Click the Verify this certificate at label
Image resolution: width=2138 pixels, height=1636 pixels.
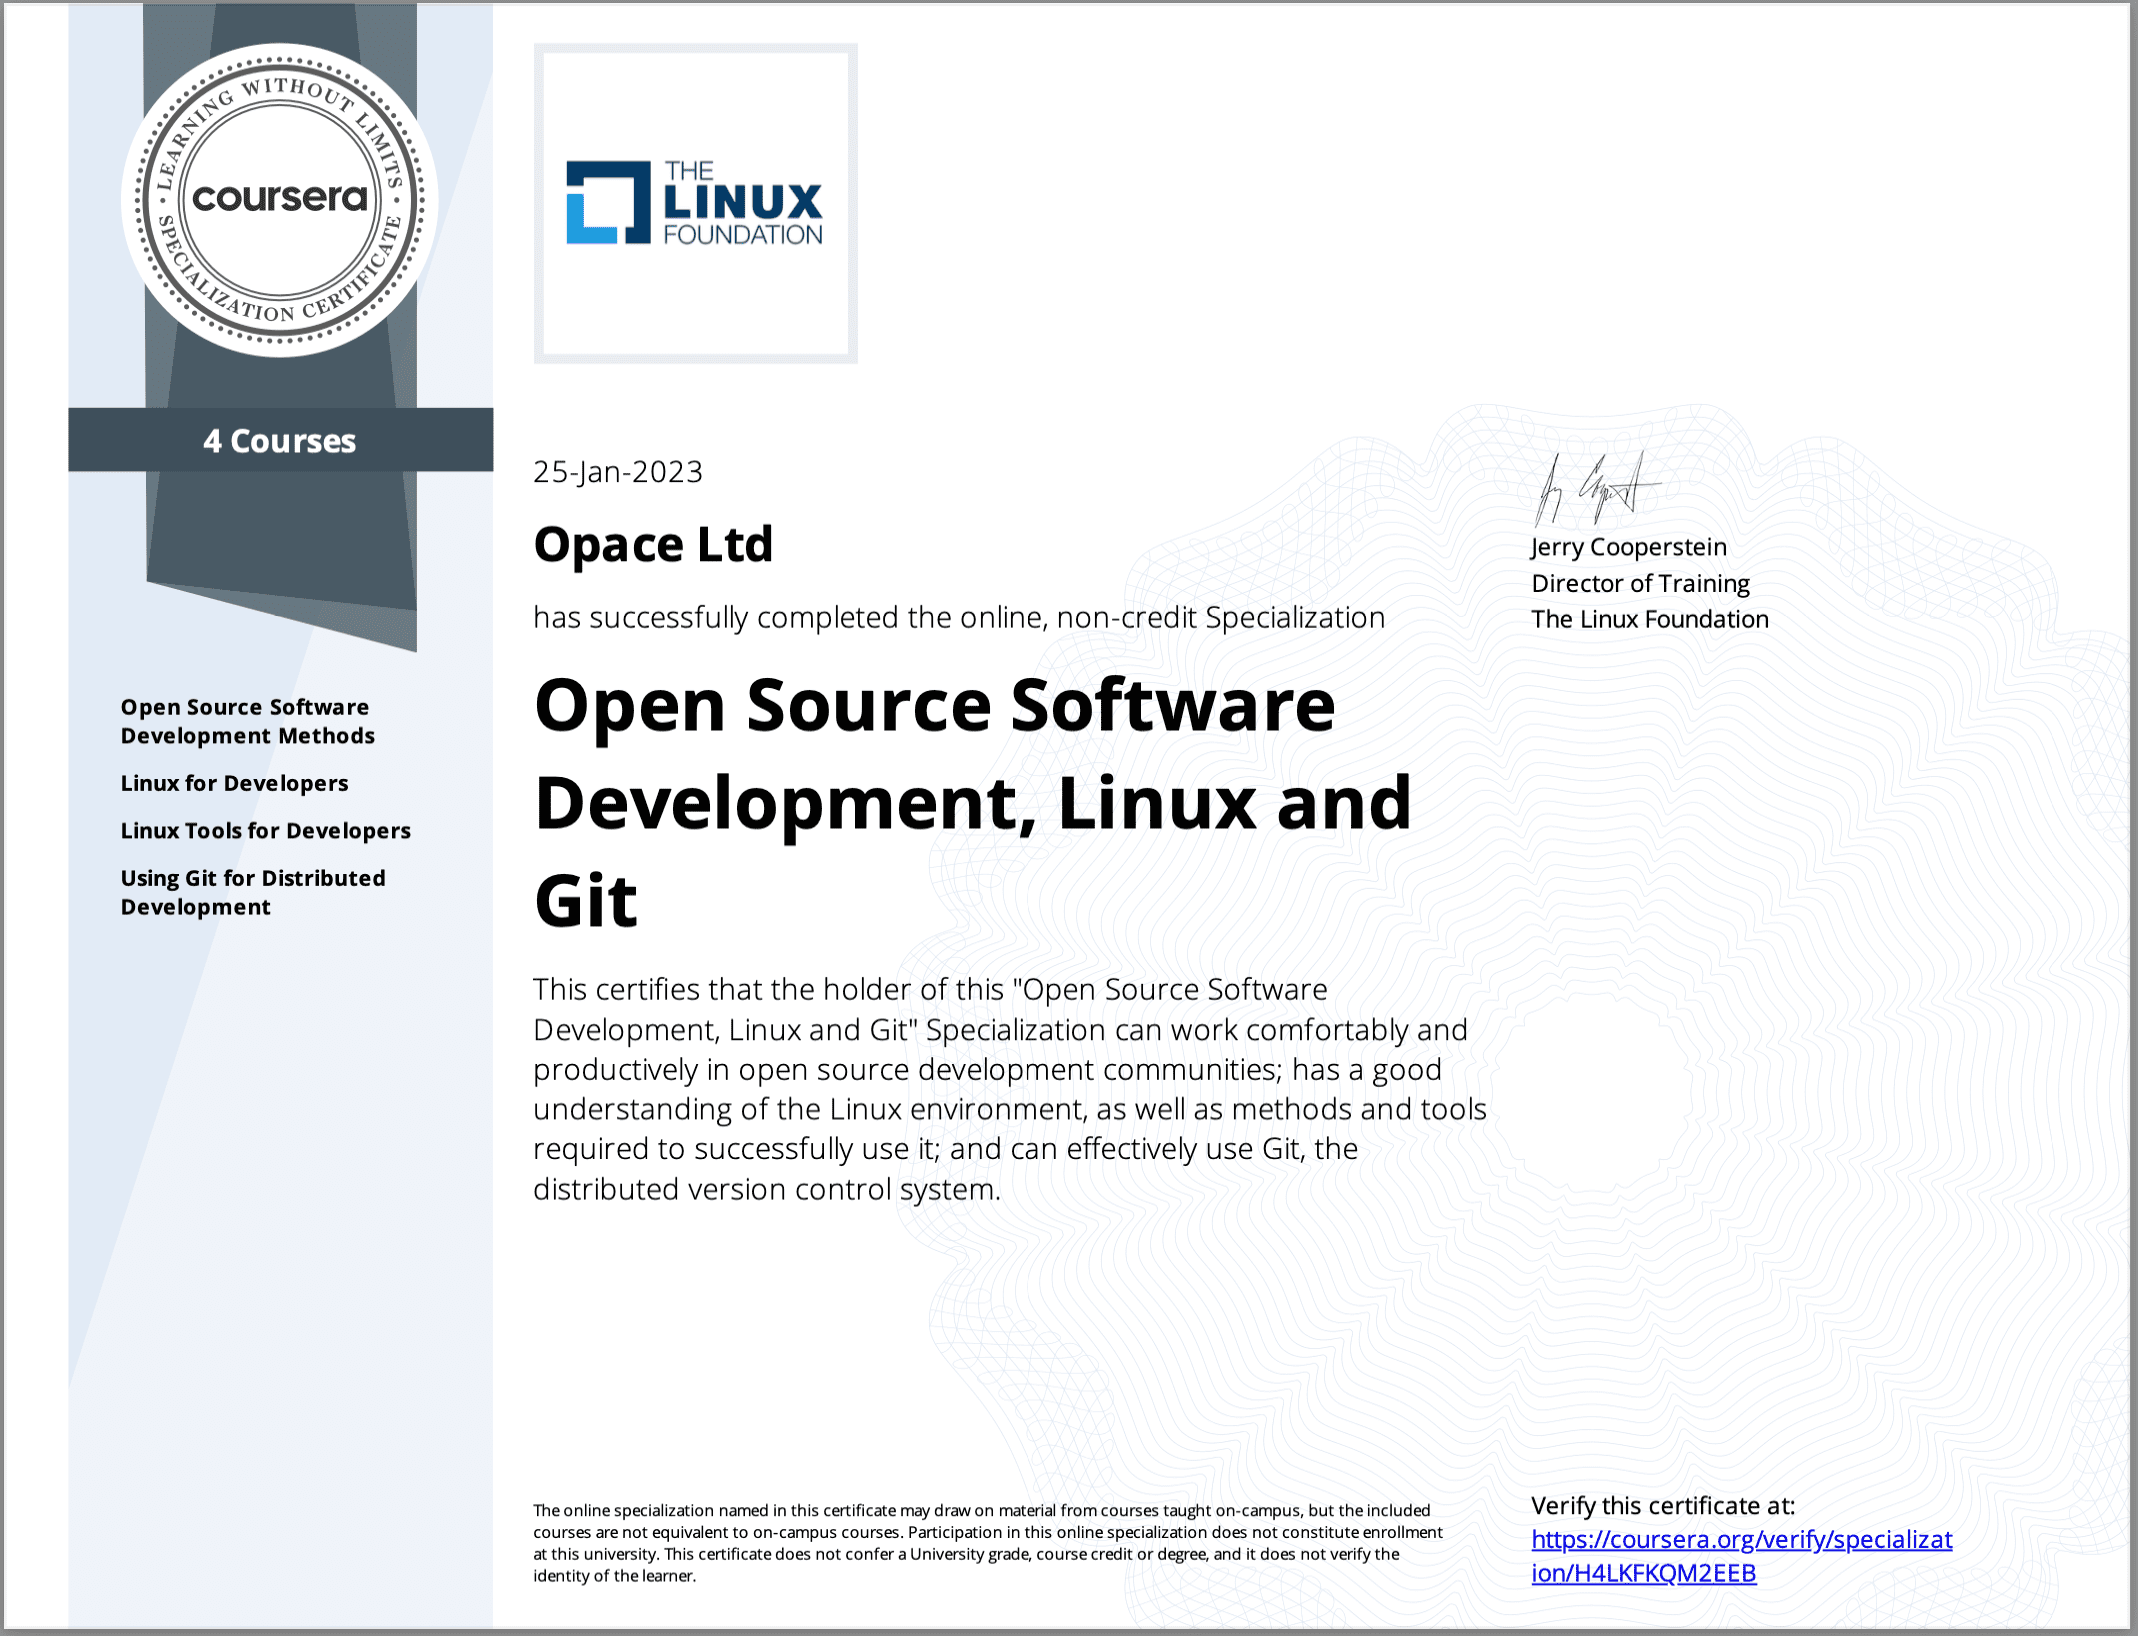[x=1663, y=1505]
